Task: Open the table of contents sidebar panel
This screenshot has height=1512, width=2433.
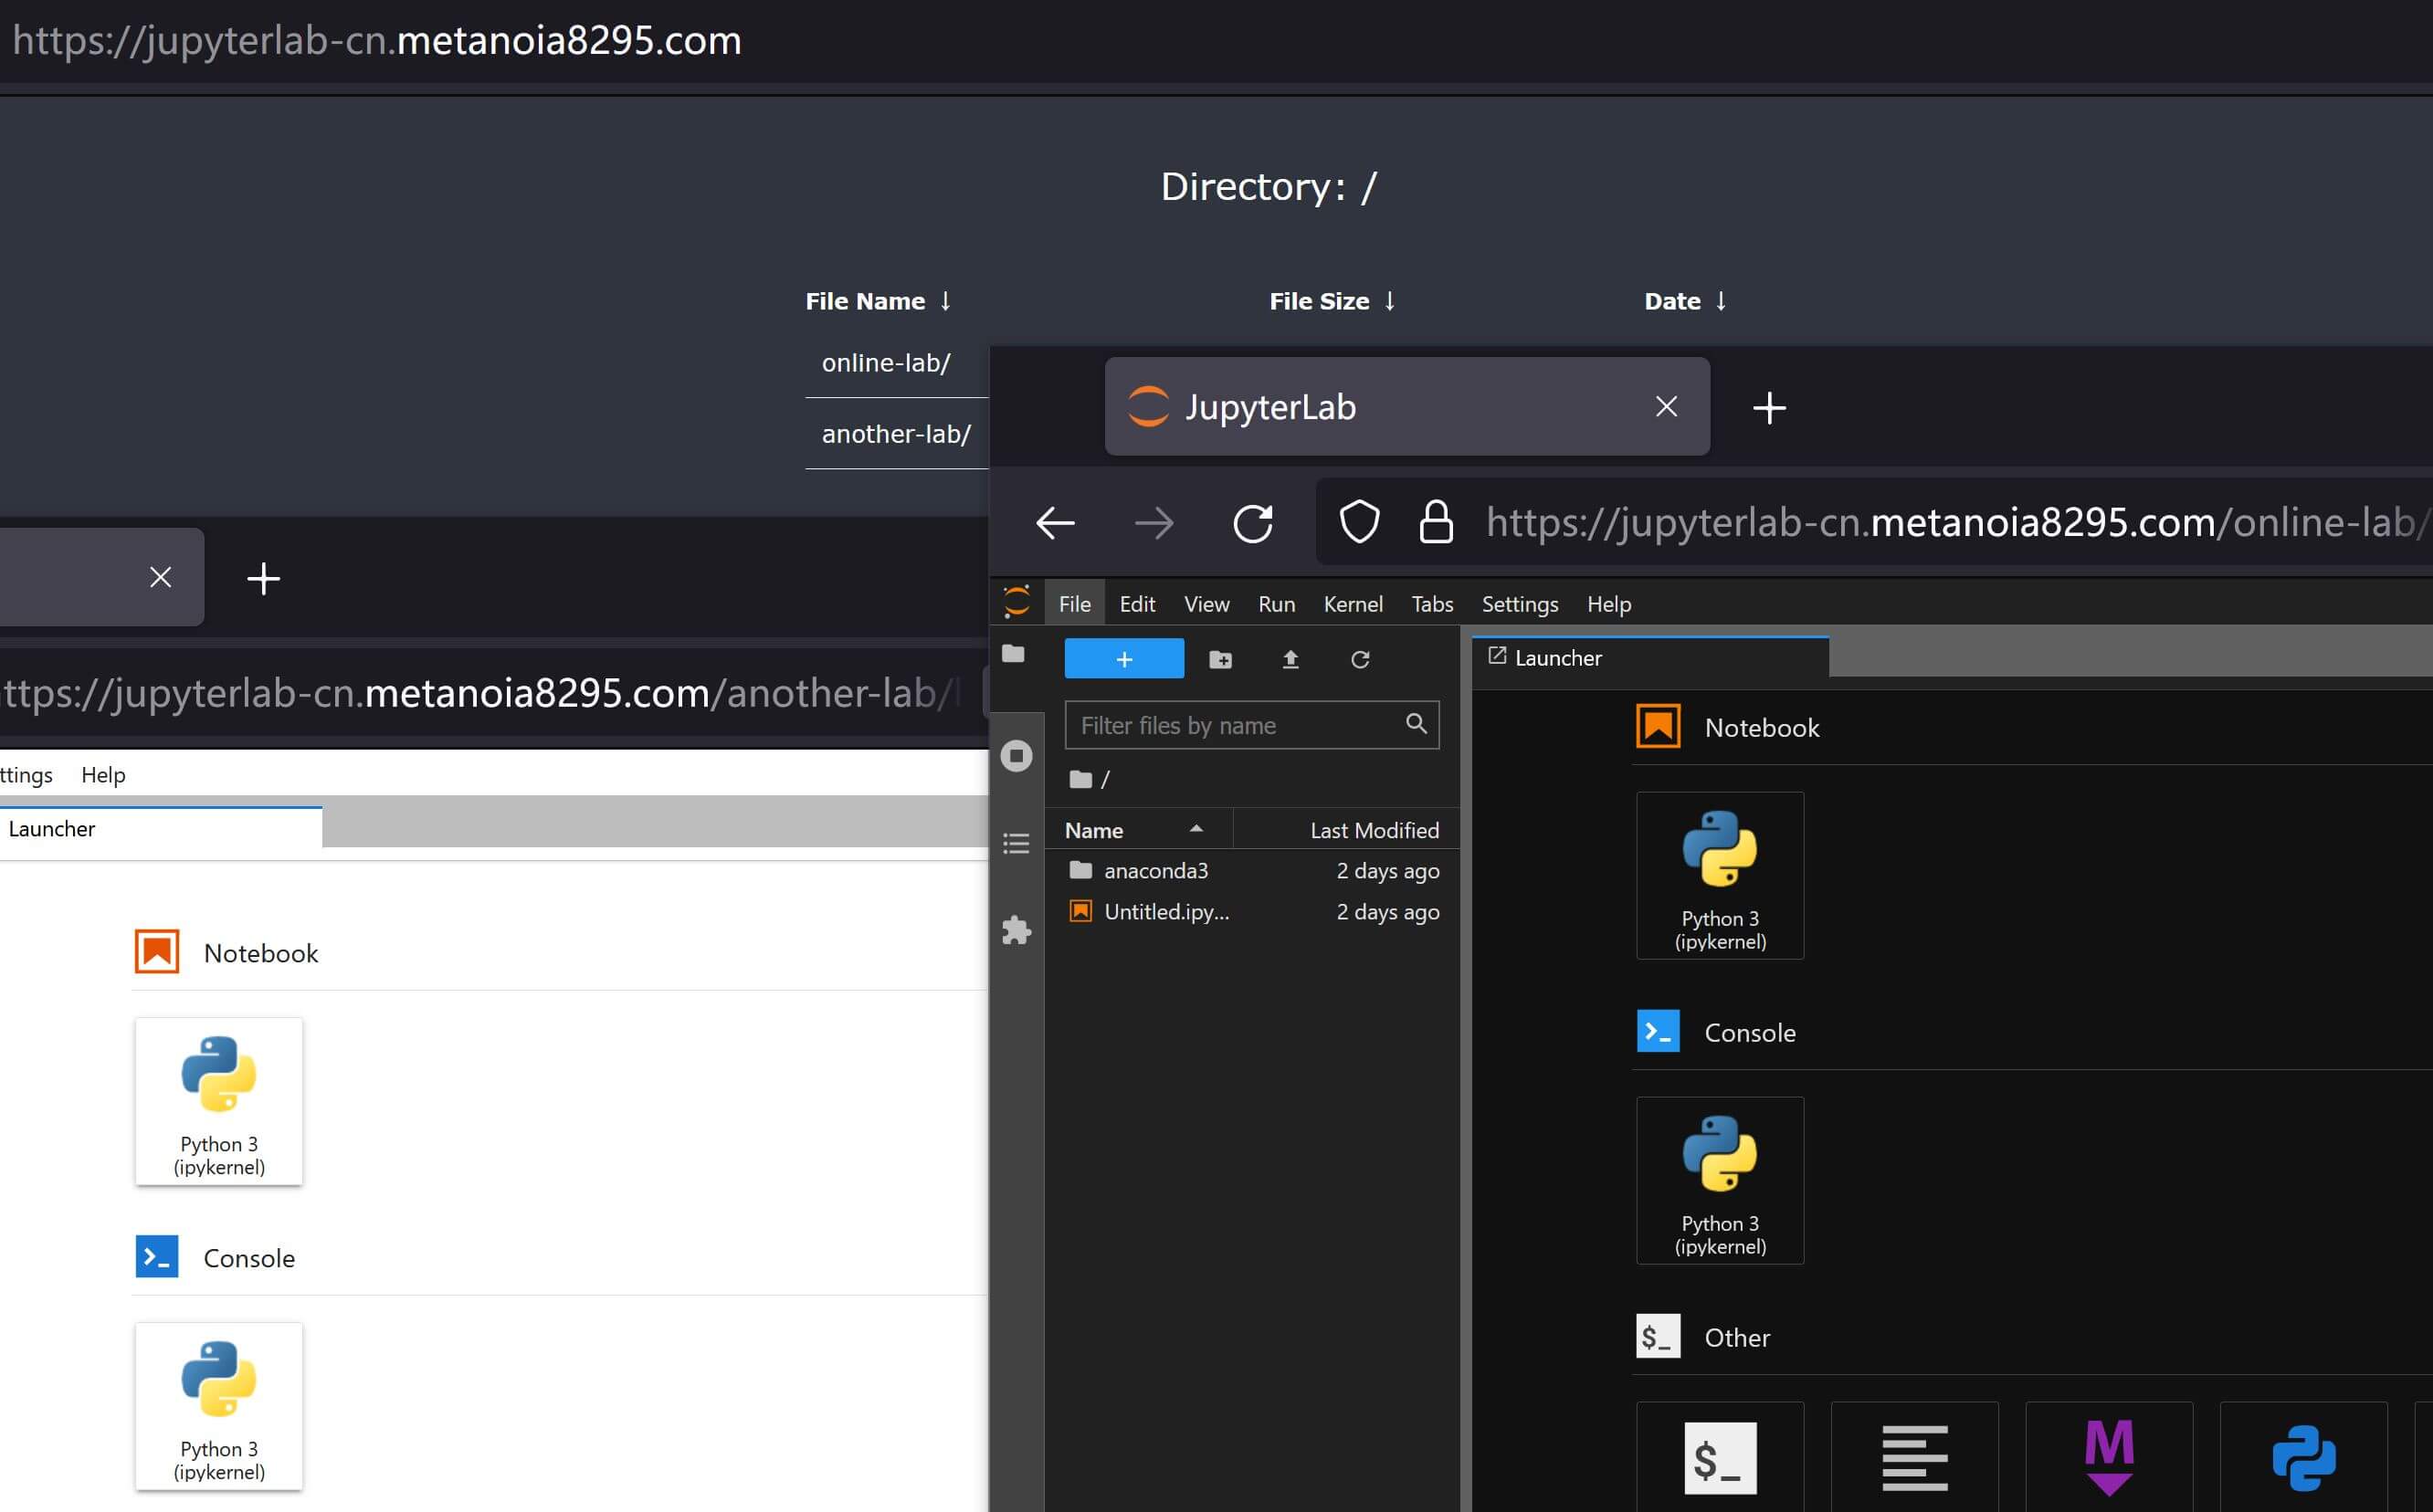Action: tap(1016, 844)
